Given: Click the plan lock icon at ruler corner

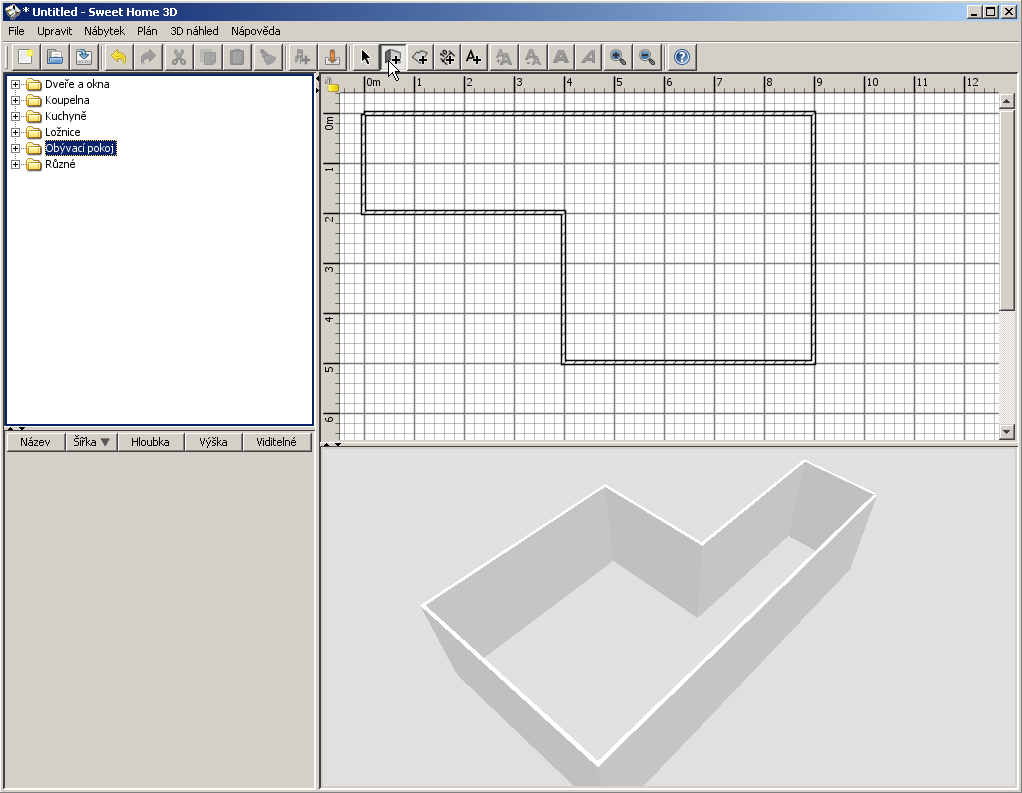Looking at the screenshot, I should click(332, 85).
